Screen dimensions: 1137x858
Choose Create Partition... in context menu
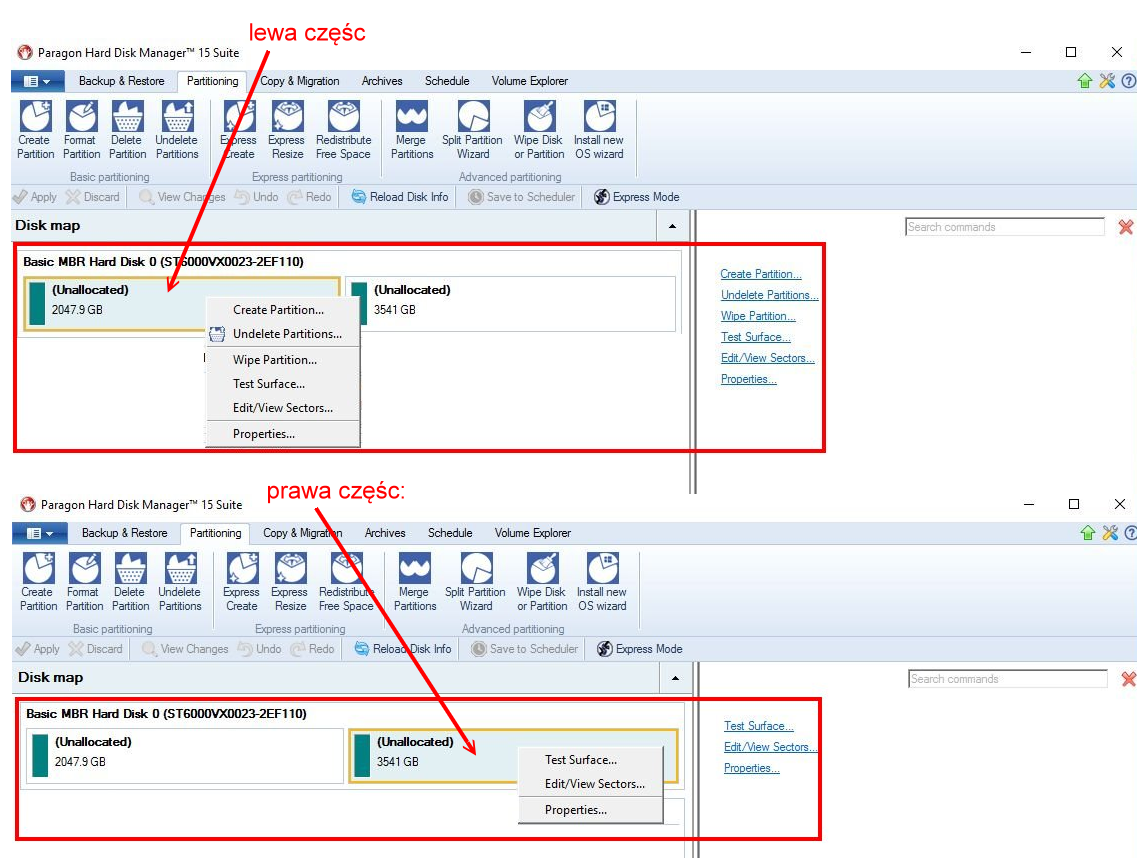283,310
